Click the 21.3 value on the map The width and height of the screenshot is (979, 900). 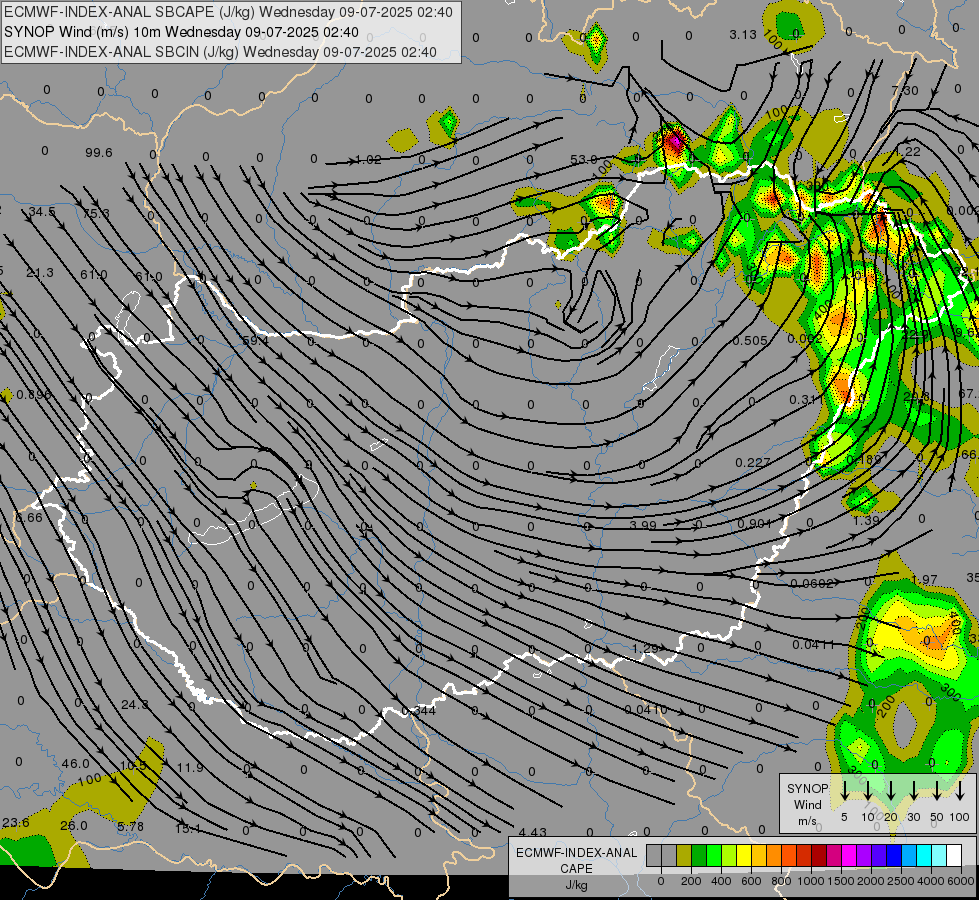click(x=40, y=272)
